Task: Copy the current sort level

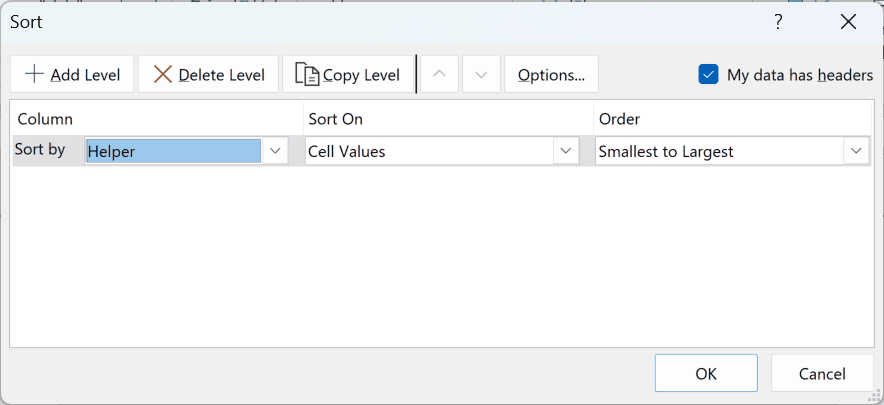Action: [x=348, y=74]
